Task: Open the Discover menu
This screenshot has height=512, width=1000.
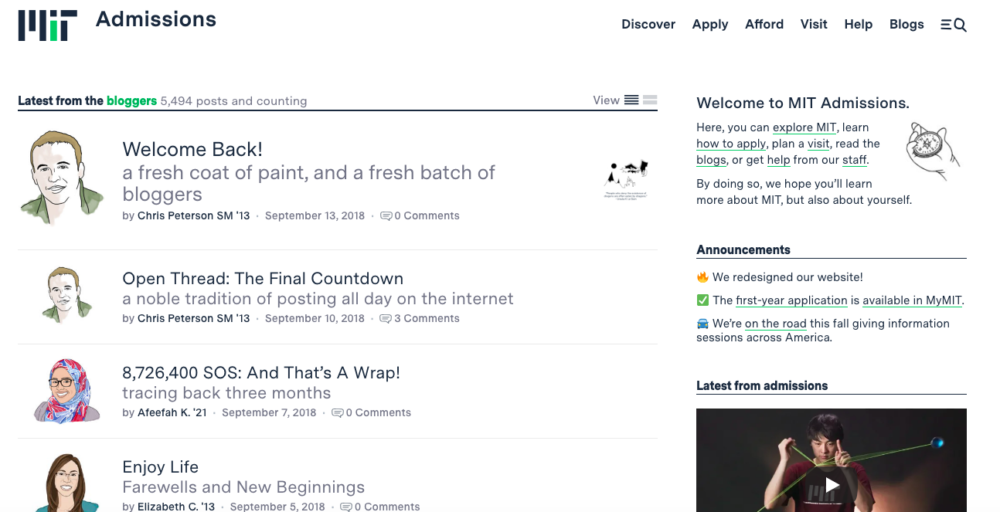Action: pos(648,24)
